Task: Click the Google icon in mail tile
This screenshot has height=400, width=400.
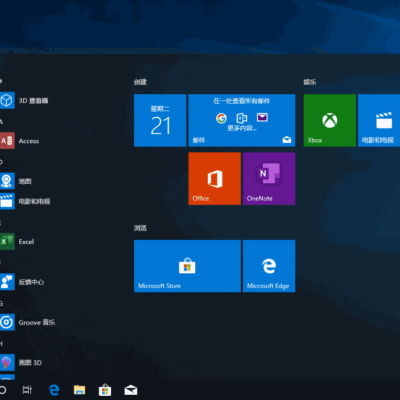Action: click(221, 118)
